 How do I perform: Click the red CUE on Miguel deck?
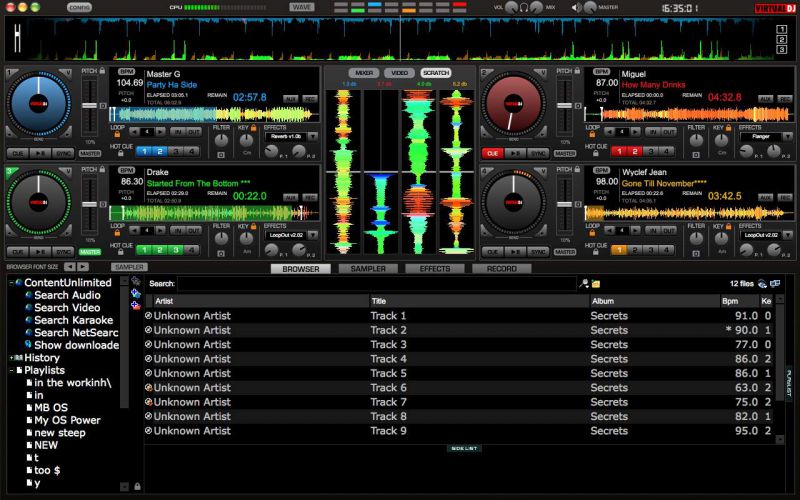tap(492, 153)
